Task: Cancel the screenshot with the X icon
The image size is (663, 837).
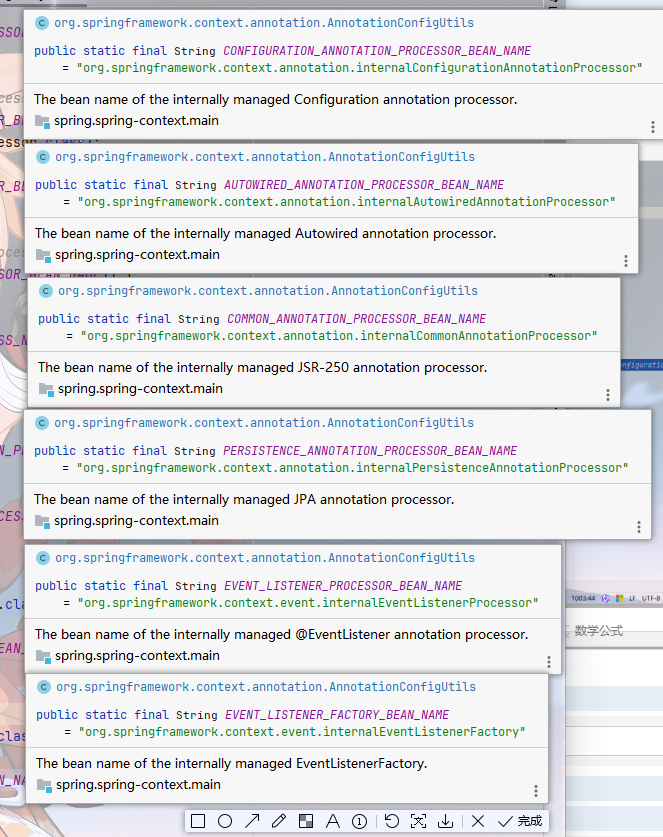Action: (478, 821)
